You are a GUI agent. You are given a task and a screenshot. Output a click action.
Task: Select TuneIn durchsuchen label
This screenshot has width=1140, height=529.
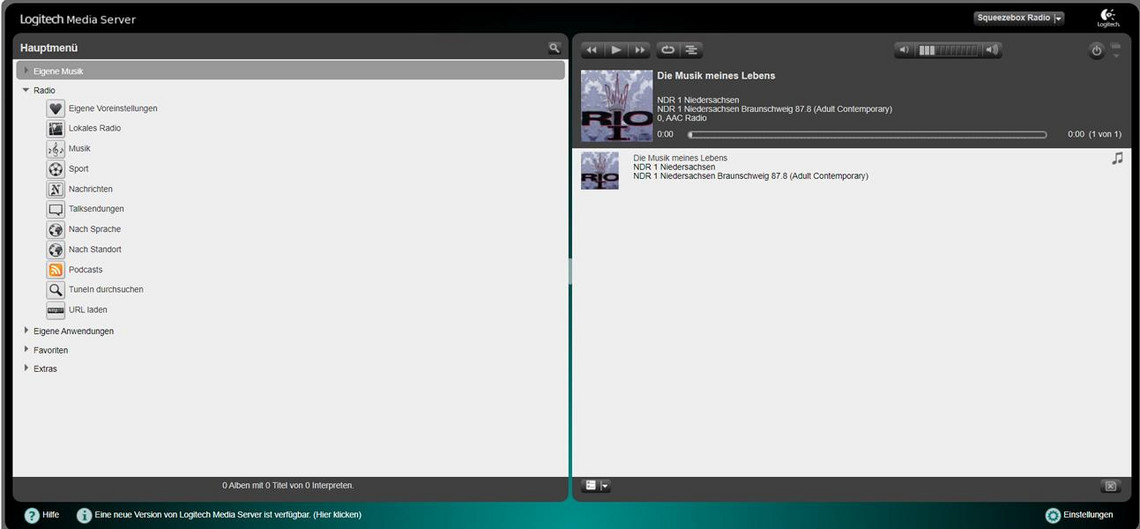tap(105, 289)
